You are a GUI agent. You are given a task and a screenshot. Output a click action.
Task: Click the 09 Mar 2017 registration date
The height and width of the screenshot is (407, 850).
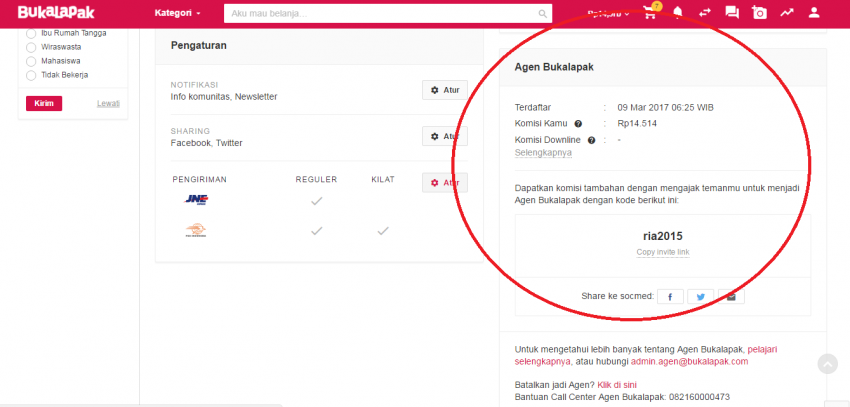[x=665, y=107]
